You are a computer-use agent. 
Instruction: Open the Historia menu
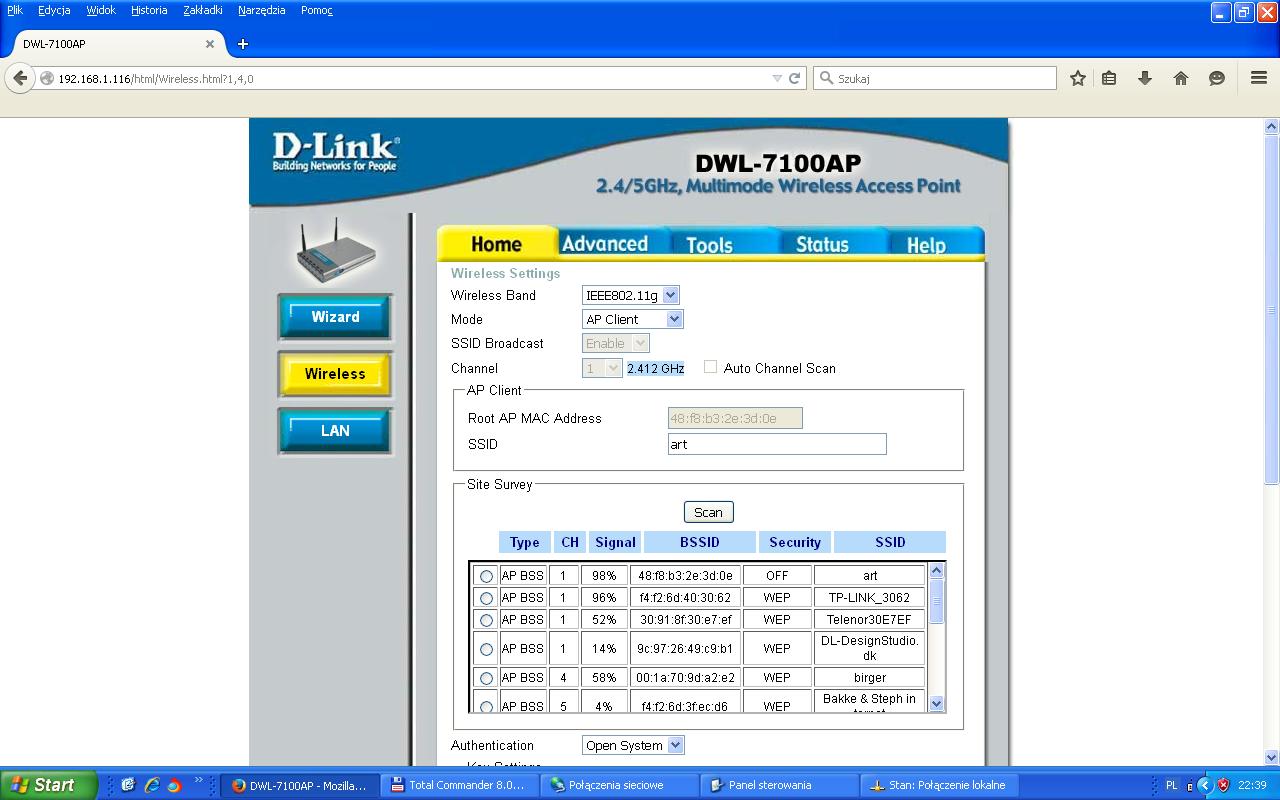(x=149, y=10)
